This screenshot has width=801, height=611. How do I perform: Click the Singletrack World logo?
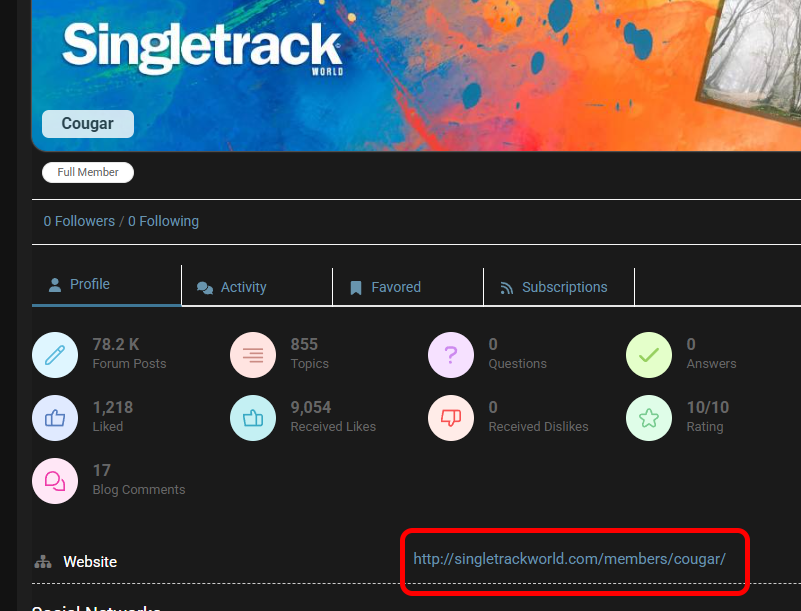pyautogui.click(x=203, y=48)
